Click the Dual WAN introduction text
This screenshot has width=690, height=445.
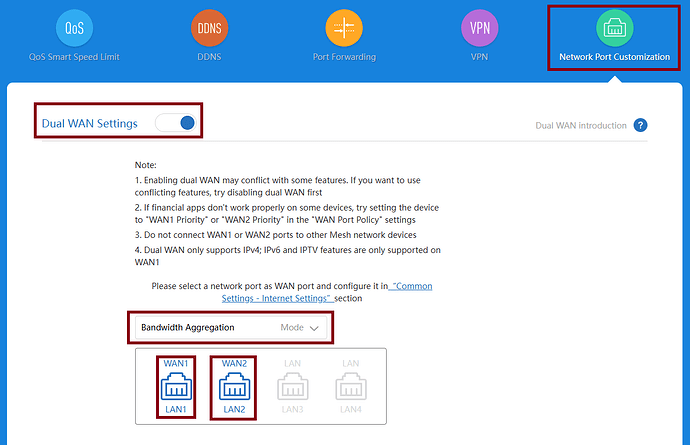pos(581,125)
